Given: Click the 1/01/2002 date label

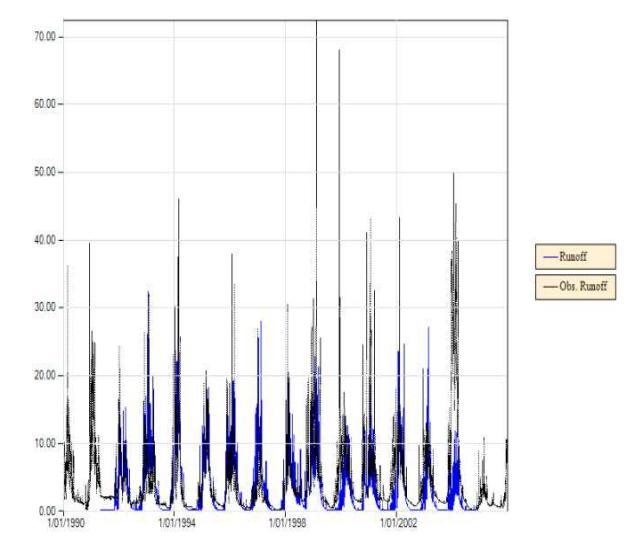Looking at the screenshot, I should click(399, 523).
